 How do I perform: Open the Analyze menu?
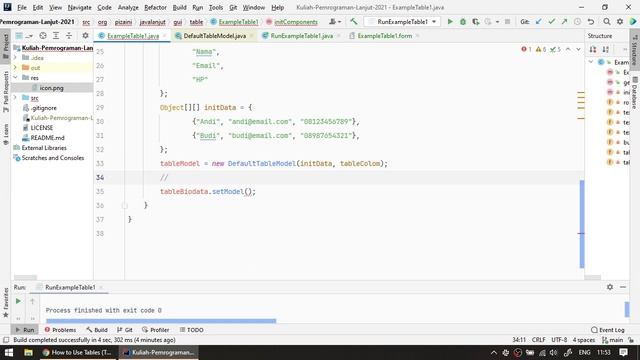click(128, 7)
